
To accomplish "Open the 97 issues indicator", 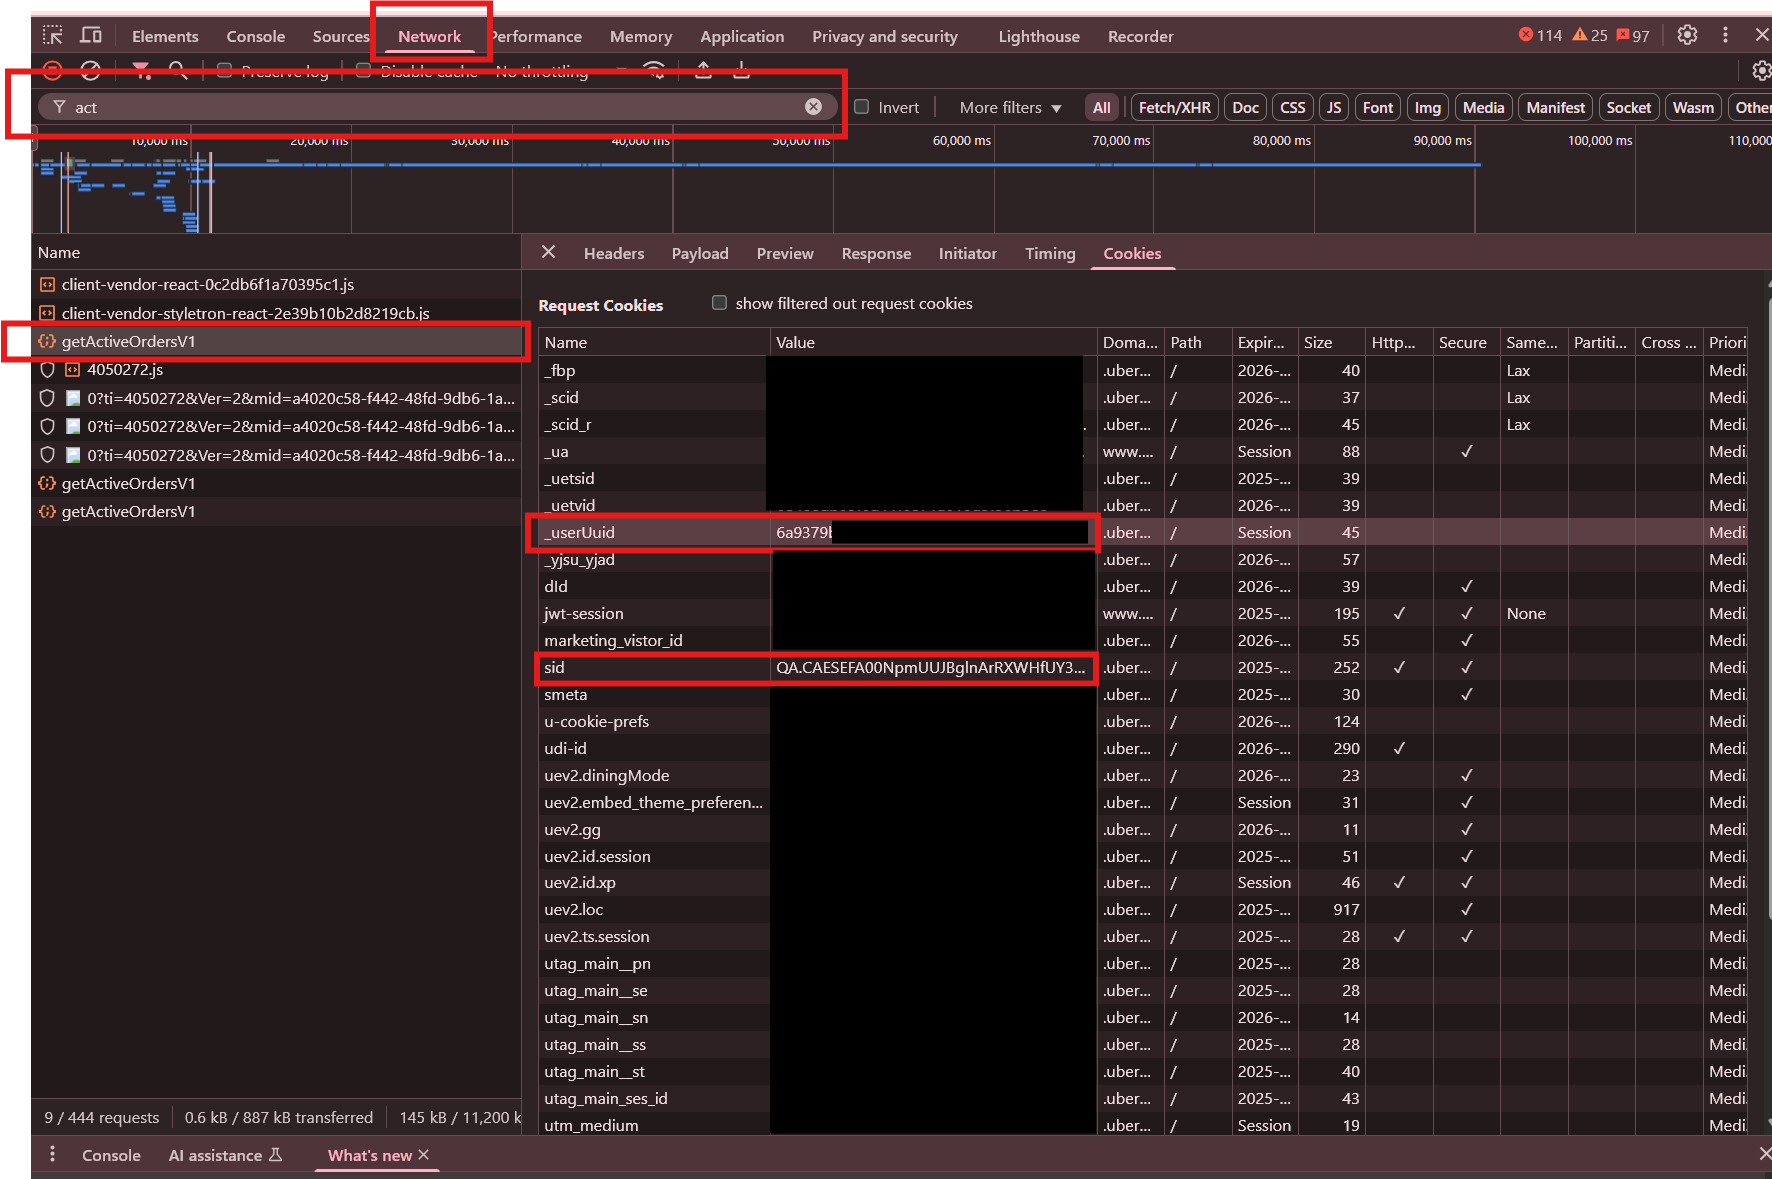I will [1633, 36].
